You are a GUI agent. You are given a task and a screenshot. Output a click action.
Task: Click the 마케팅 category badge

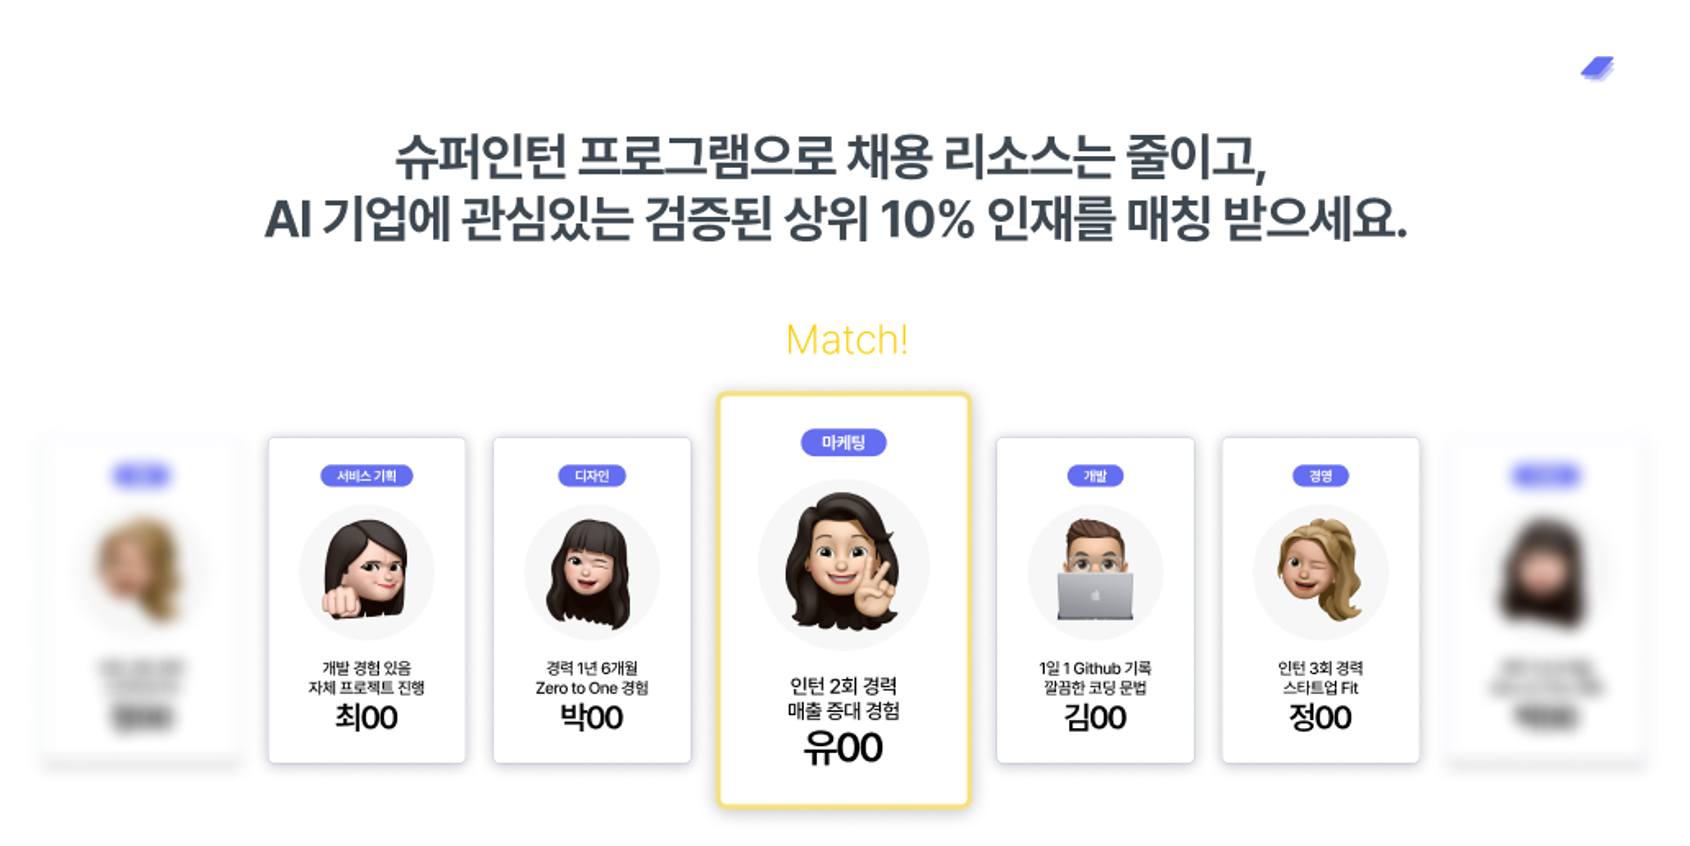point(843,443)
